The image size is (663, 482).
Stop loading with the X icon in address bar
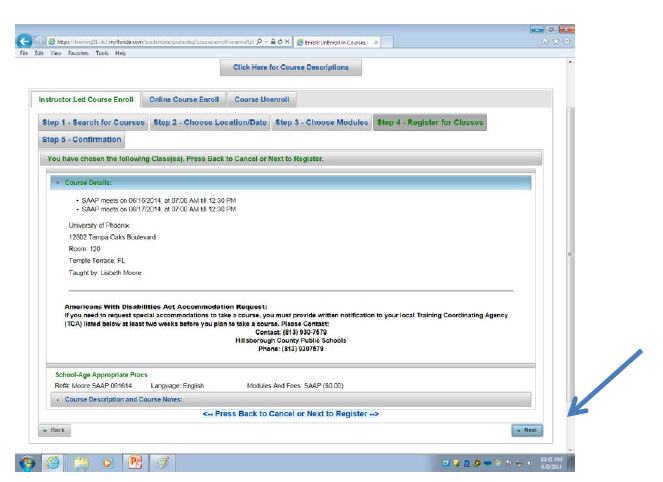[x=287, y=42]
